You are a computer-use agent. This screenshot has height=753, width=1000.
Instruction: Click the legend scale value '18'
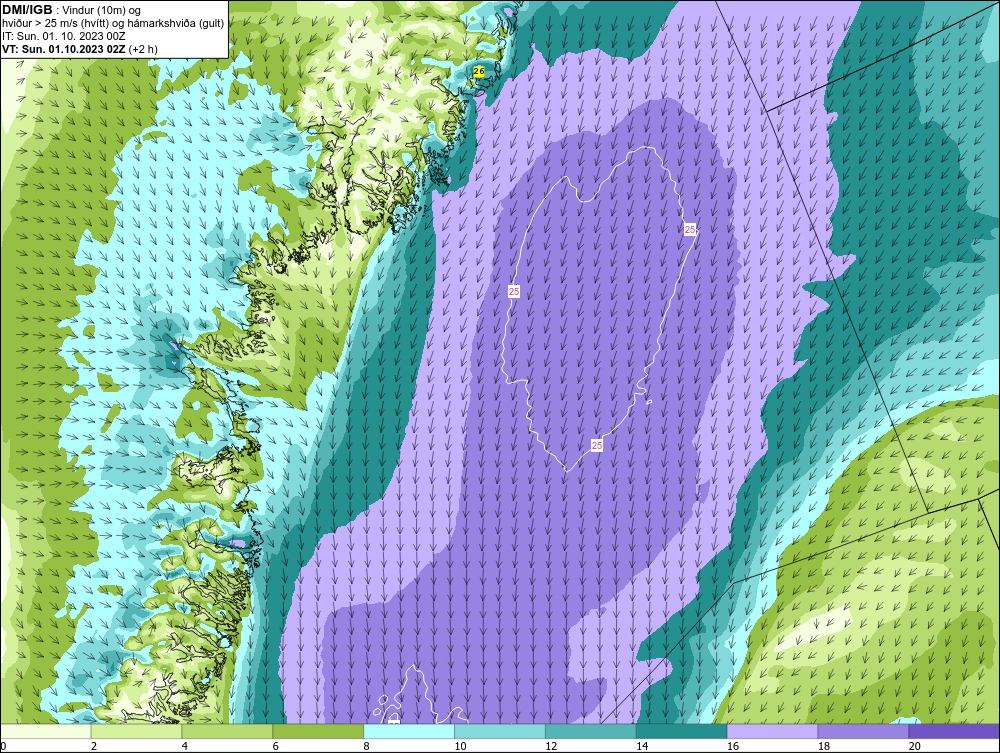pyautogui.click(x=823, y=746)
